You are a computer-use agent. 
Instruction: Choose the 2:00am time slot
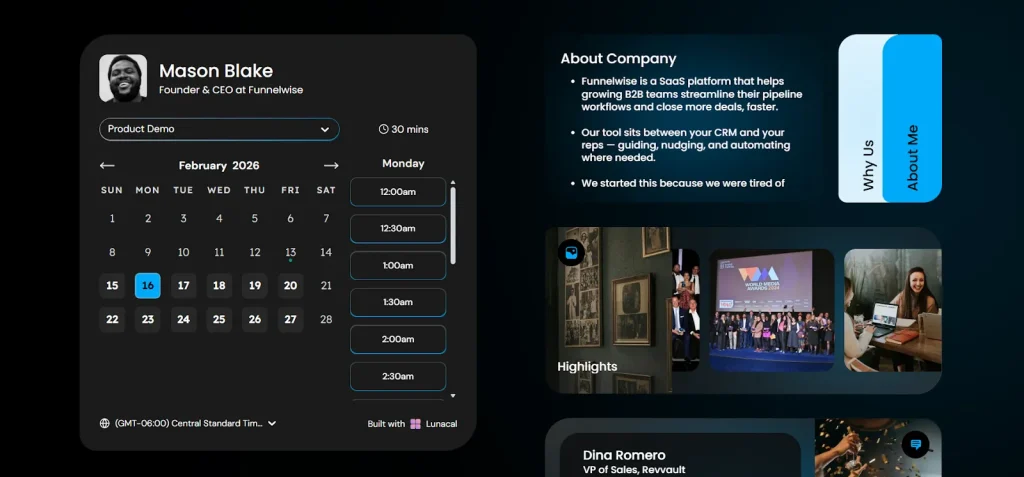point(397,339)
